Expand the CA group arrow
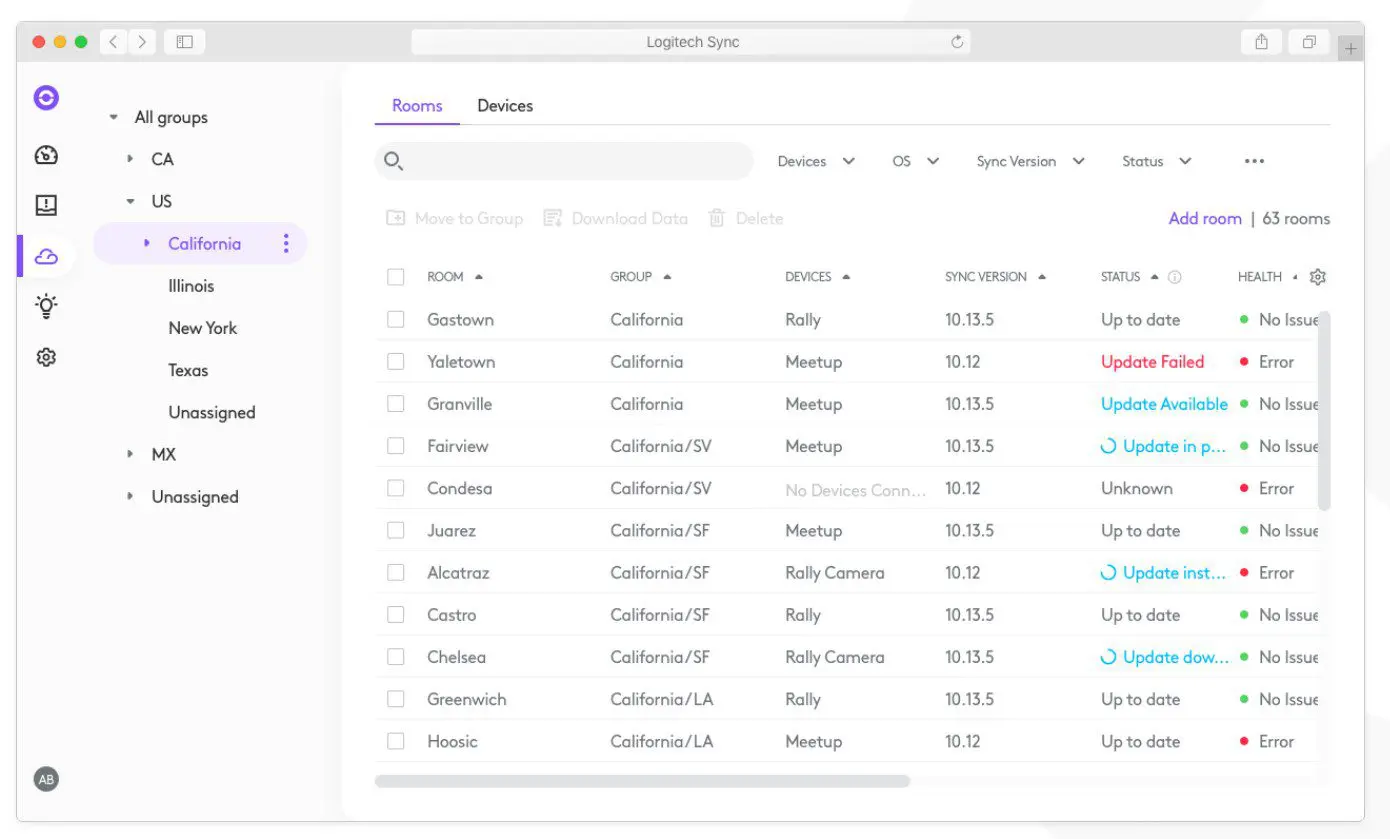Viewport: 1390px width, 839px height. pyautogui.click(x=130, y=159)
